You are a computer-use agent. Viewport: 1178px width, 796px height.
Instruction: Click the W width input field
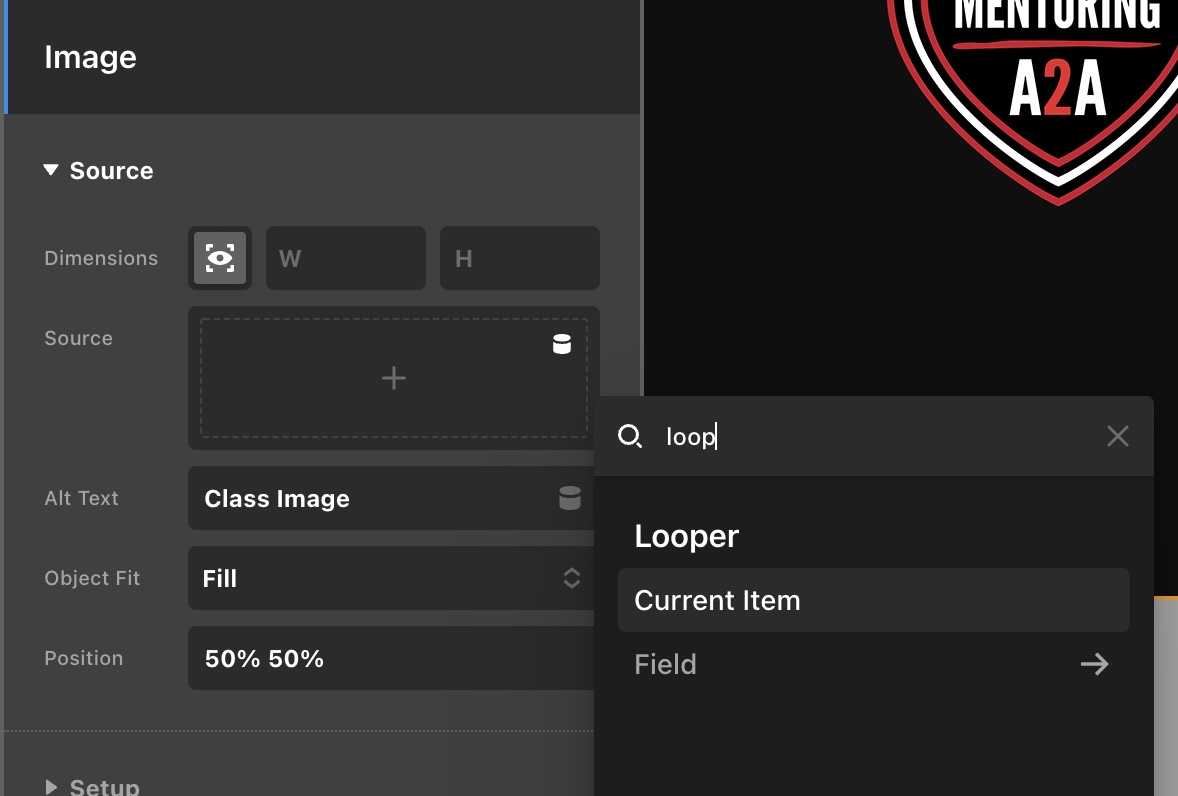[345, 258]
